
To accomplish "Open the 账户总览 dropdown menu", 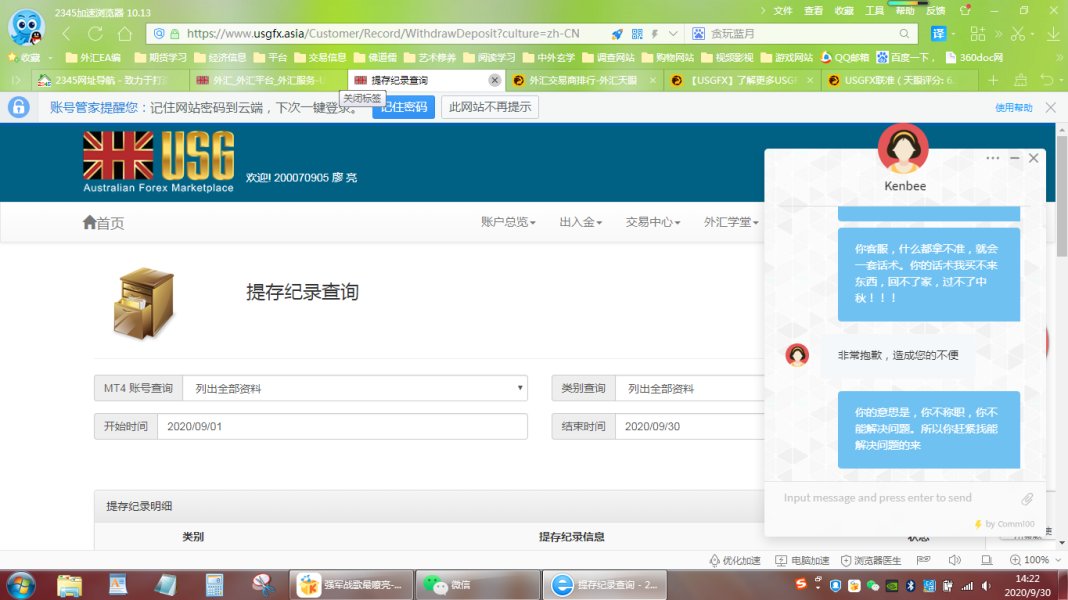I will pos(508,223).
